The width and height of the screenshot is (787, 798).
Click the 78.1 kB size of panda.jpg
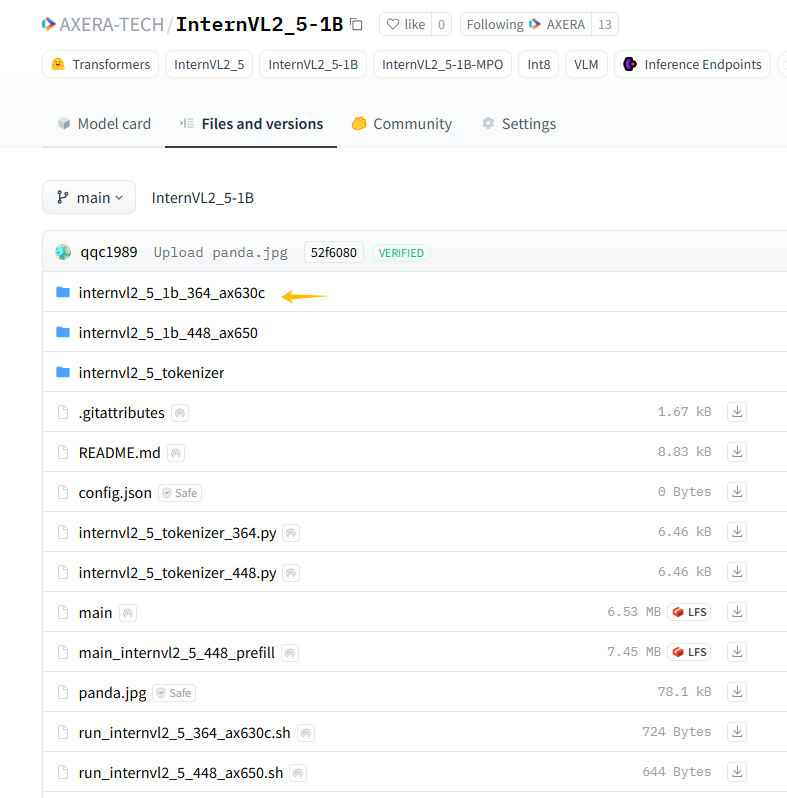point(684,692)
